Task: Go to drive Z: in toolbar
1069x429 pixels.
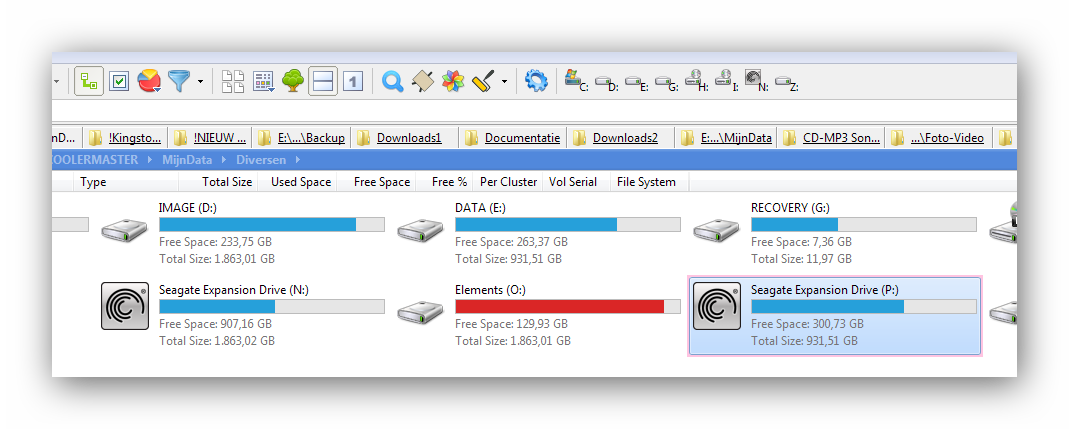Action: click(x=786, y=83)
